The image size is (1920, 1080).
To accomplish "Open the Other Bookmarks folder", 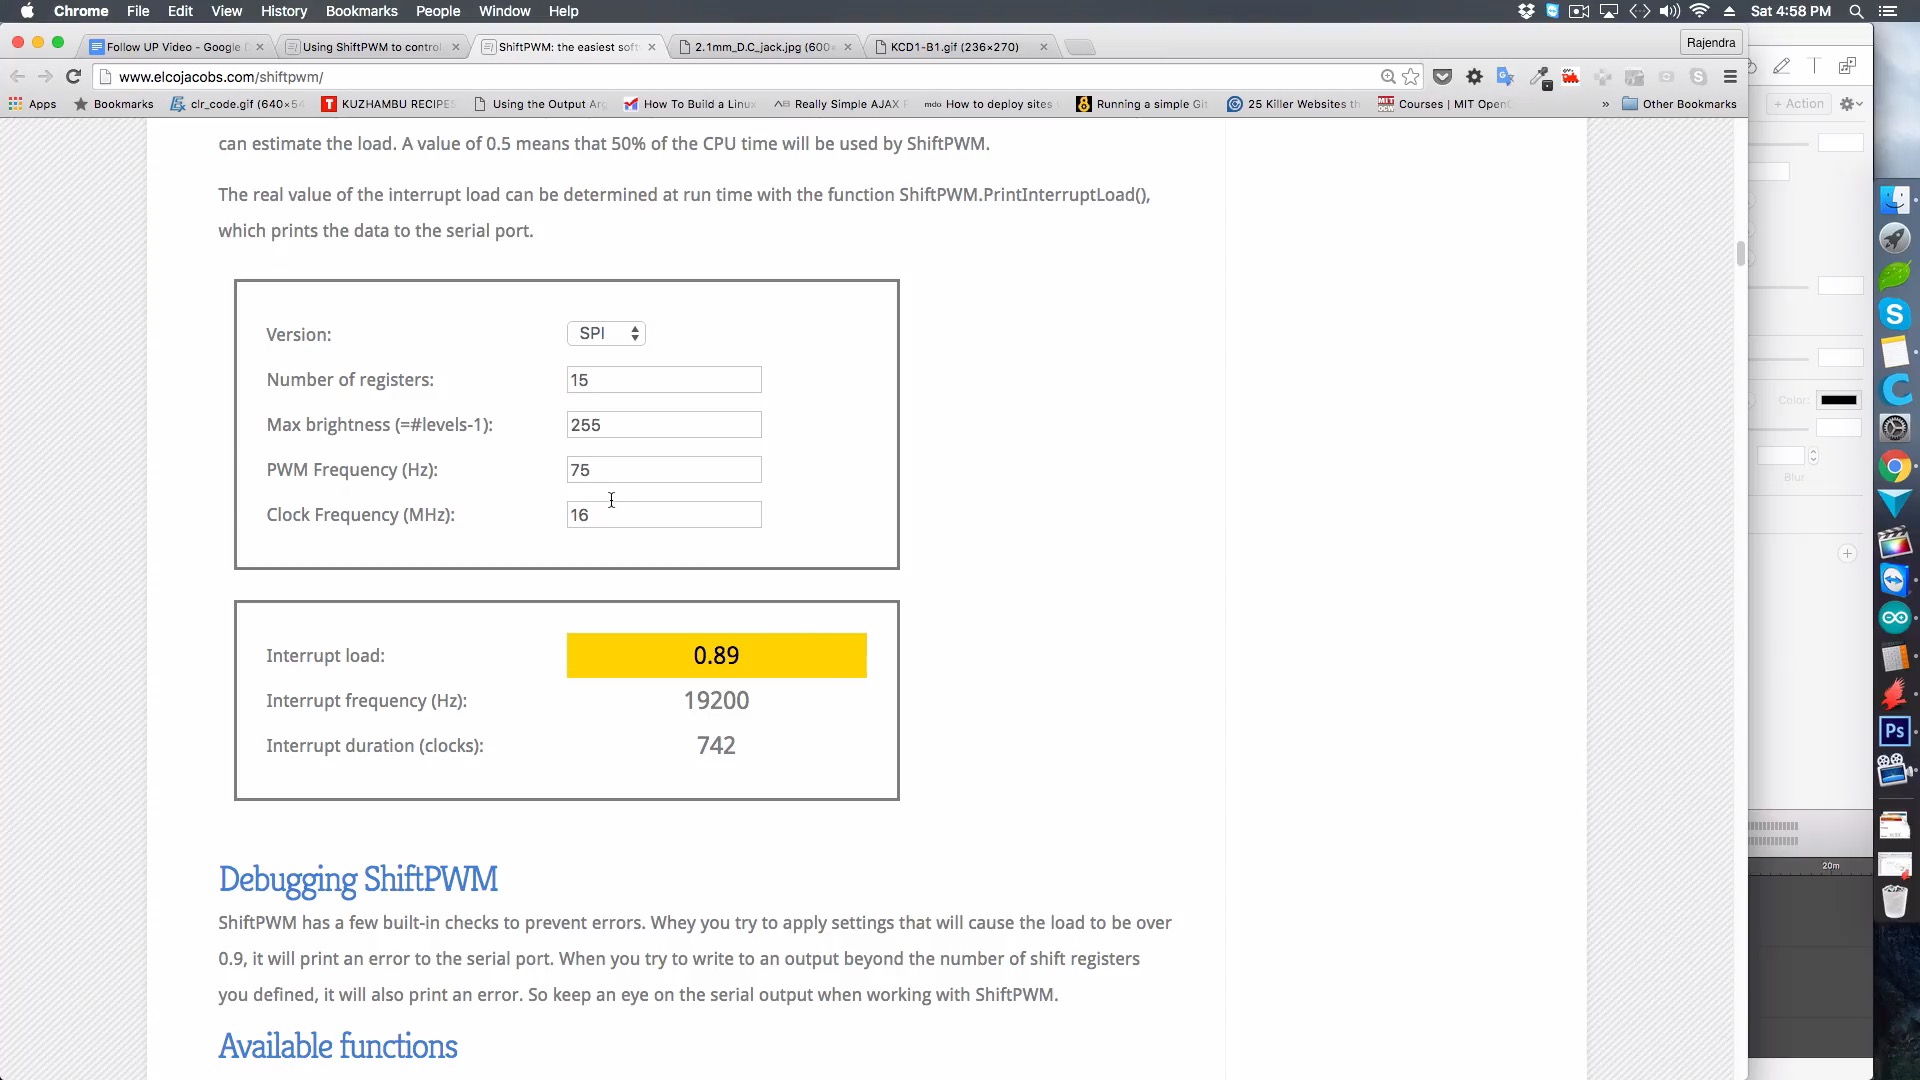I will (1679, 104).
